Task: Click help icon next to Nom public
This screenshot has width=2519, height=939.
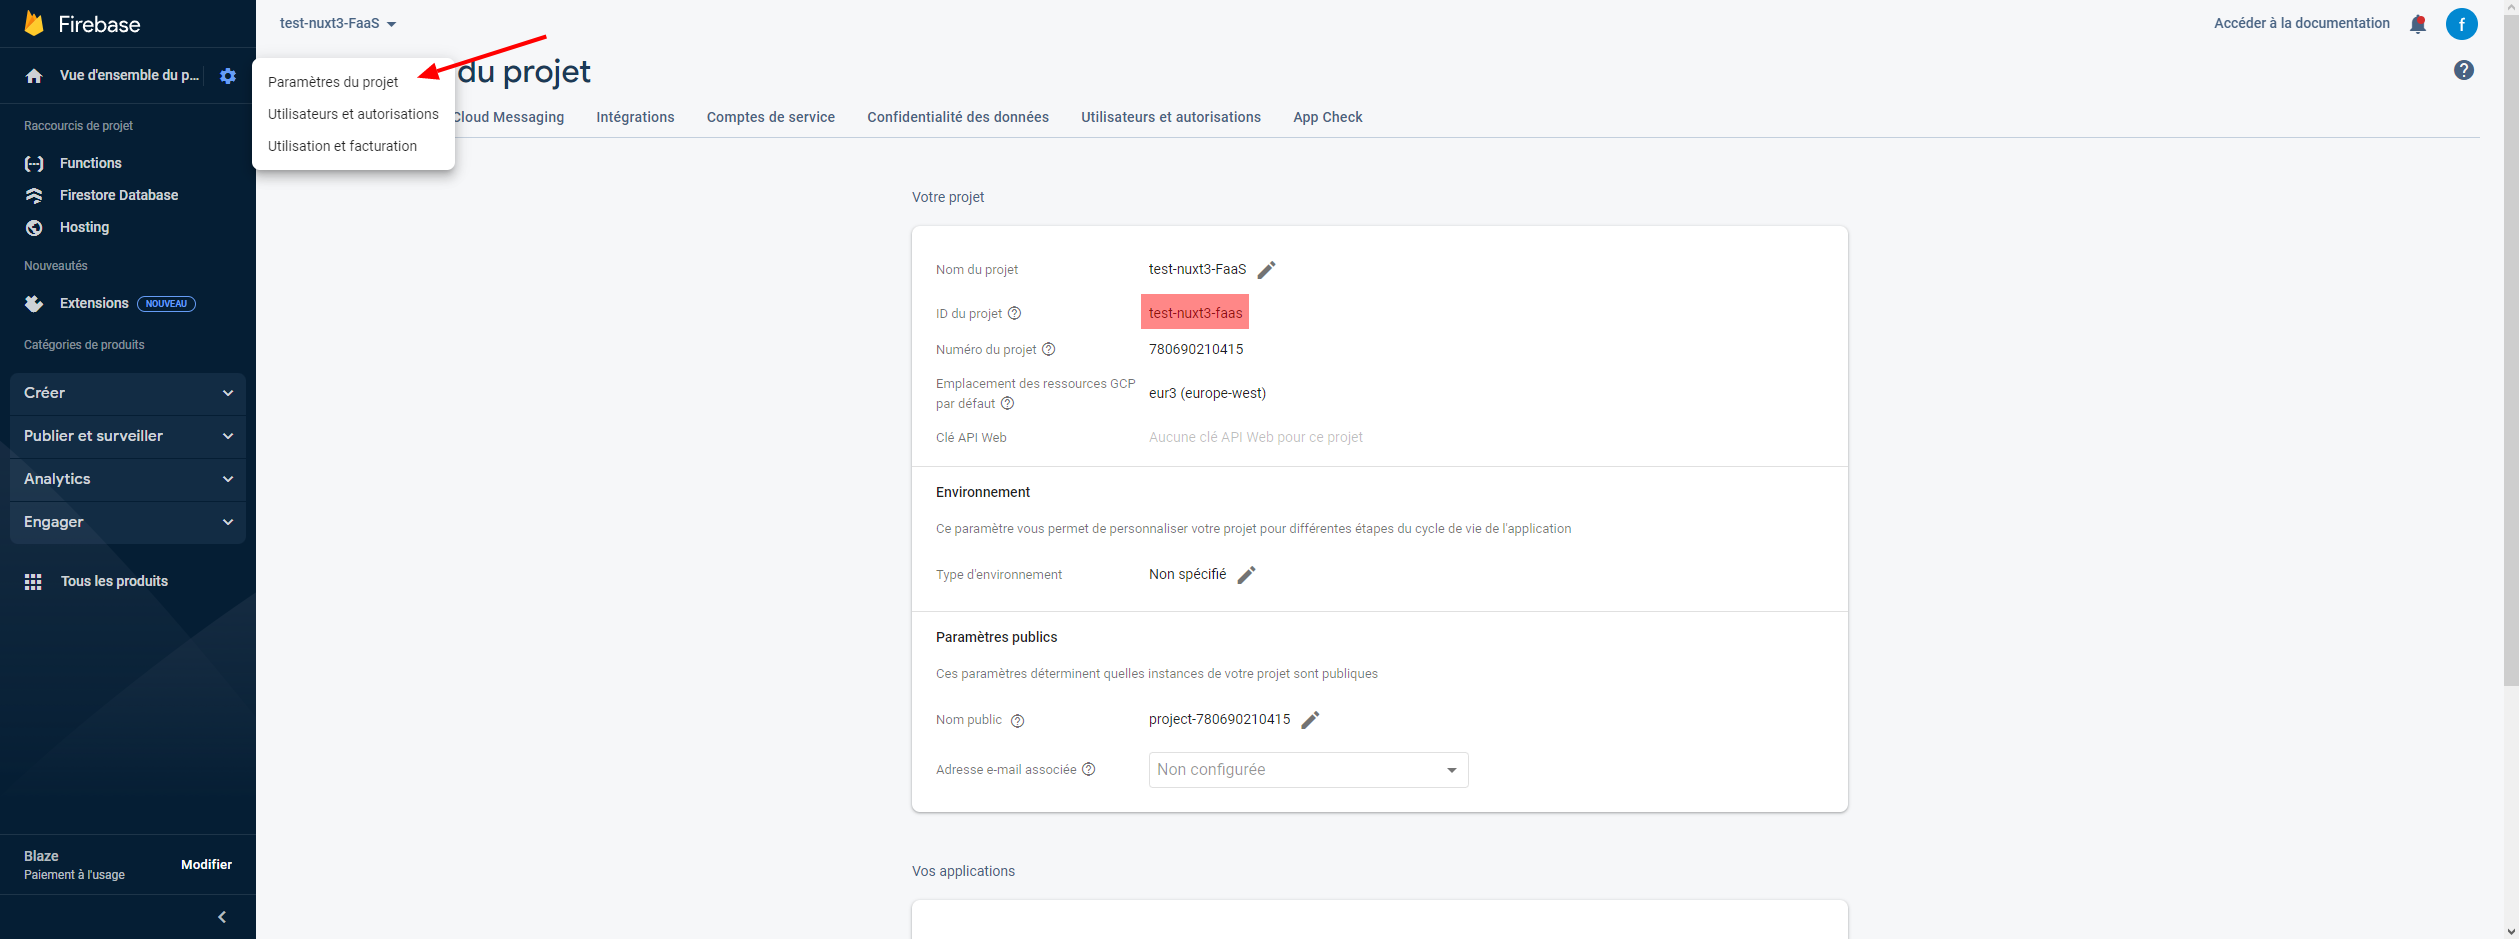Action: pyautogui.click(x=1017, y=721)
